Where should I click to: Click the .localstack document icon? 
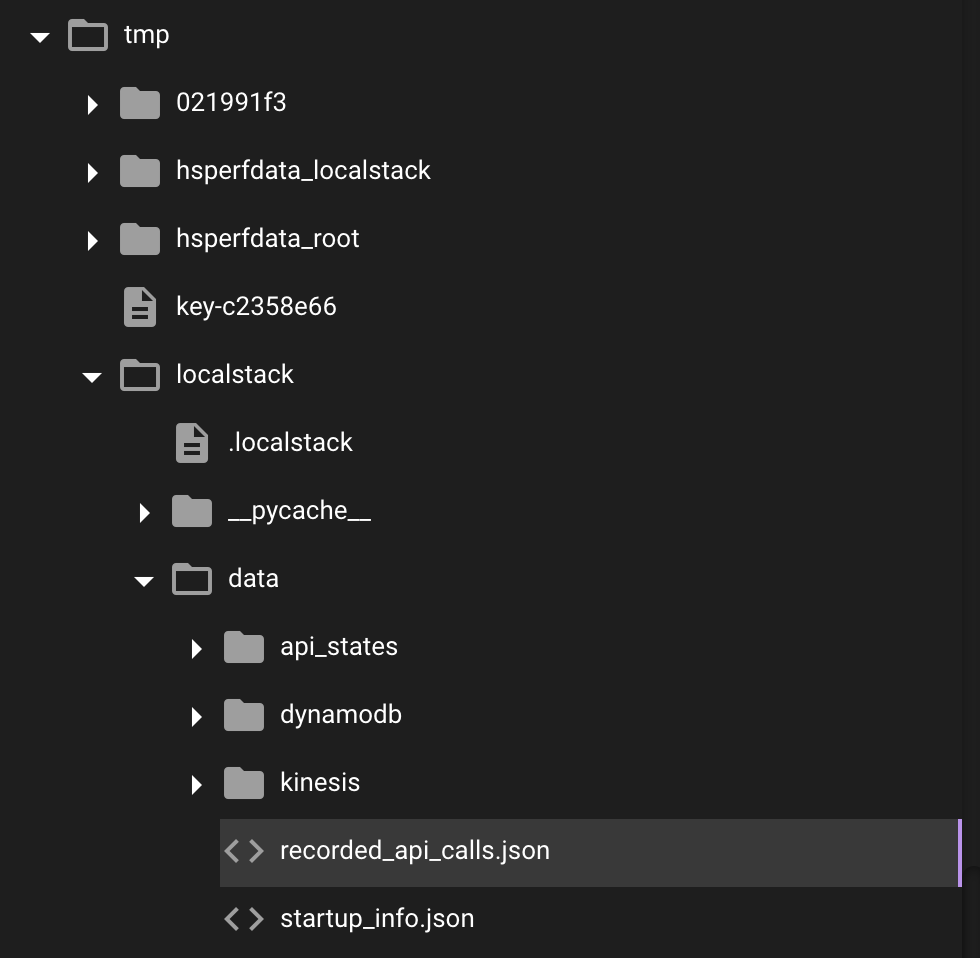point(192,443)
